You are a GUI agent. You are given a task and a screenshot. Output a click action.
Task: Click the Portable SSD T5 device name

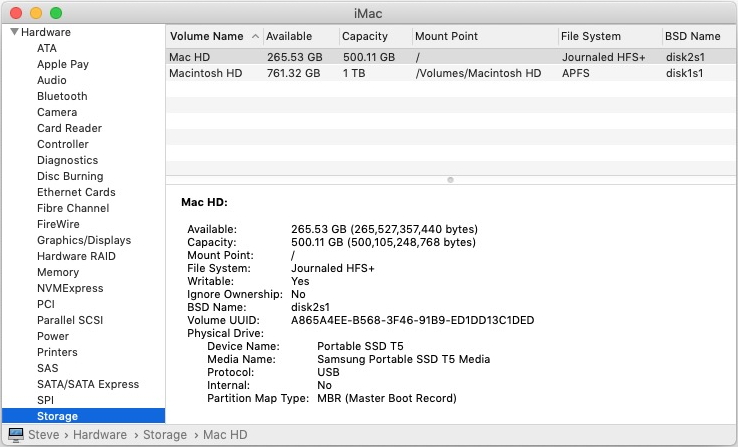click(360, 346)
